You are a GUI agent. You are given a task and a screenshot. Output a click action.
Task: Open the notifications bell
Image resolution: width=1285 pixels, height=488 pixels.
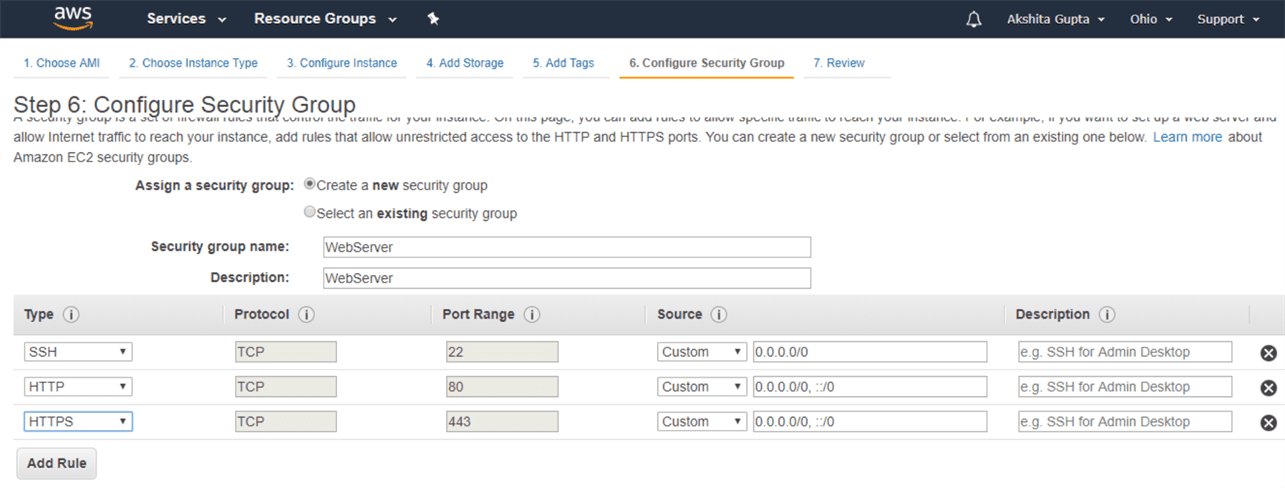973,19
